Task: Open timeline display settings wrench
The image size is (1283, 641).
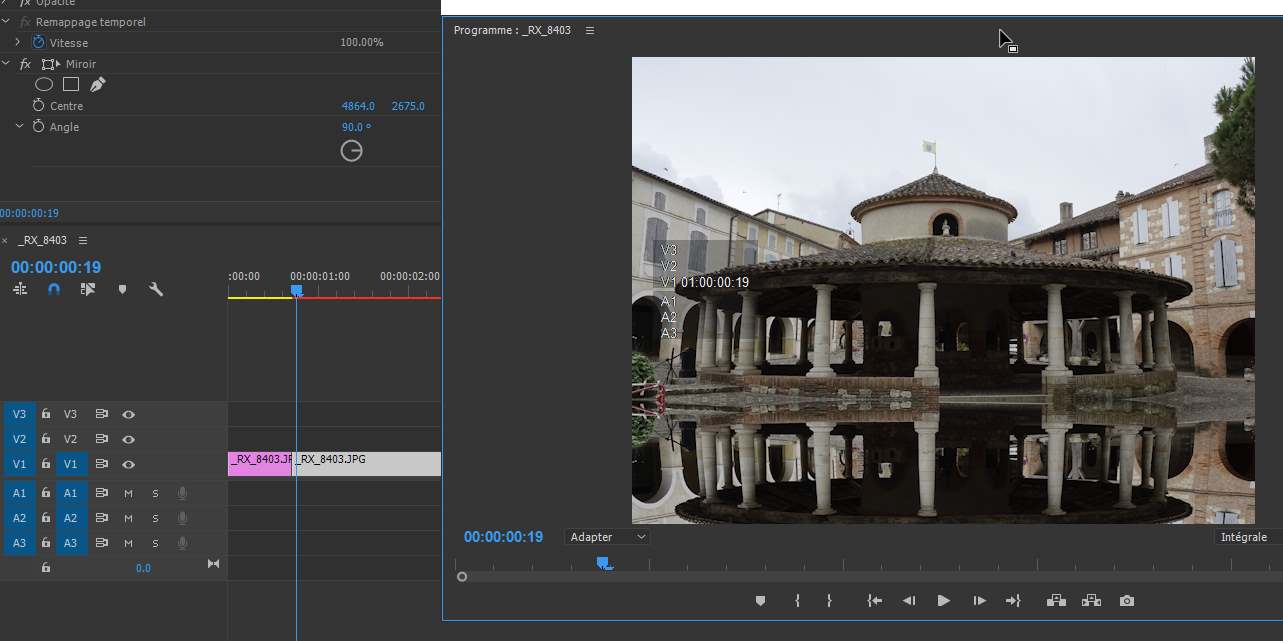Action: click(156, 289)
